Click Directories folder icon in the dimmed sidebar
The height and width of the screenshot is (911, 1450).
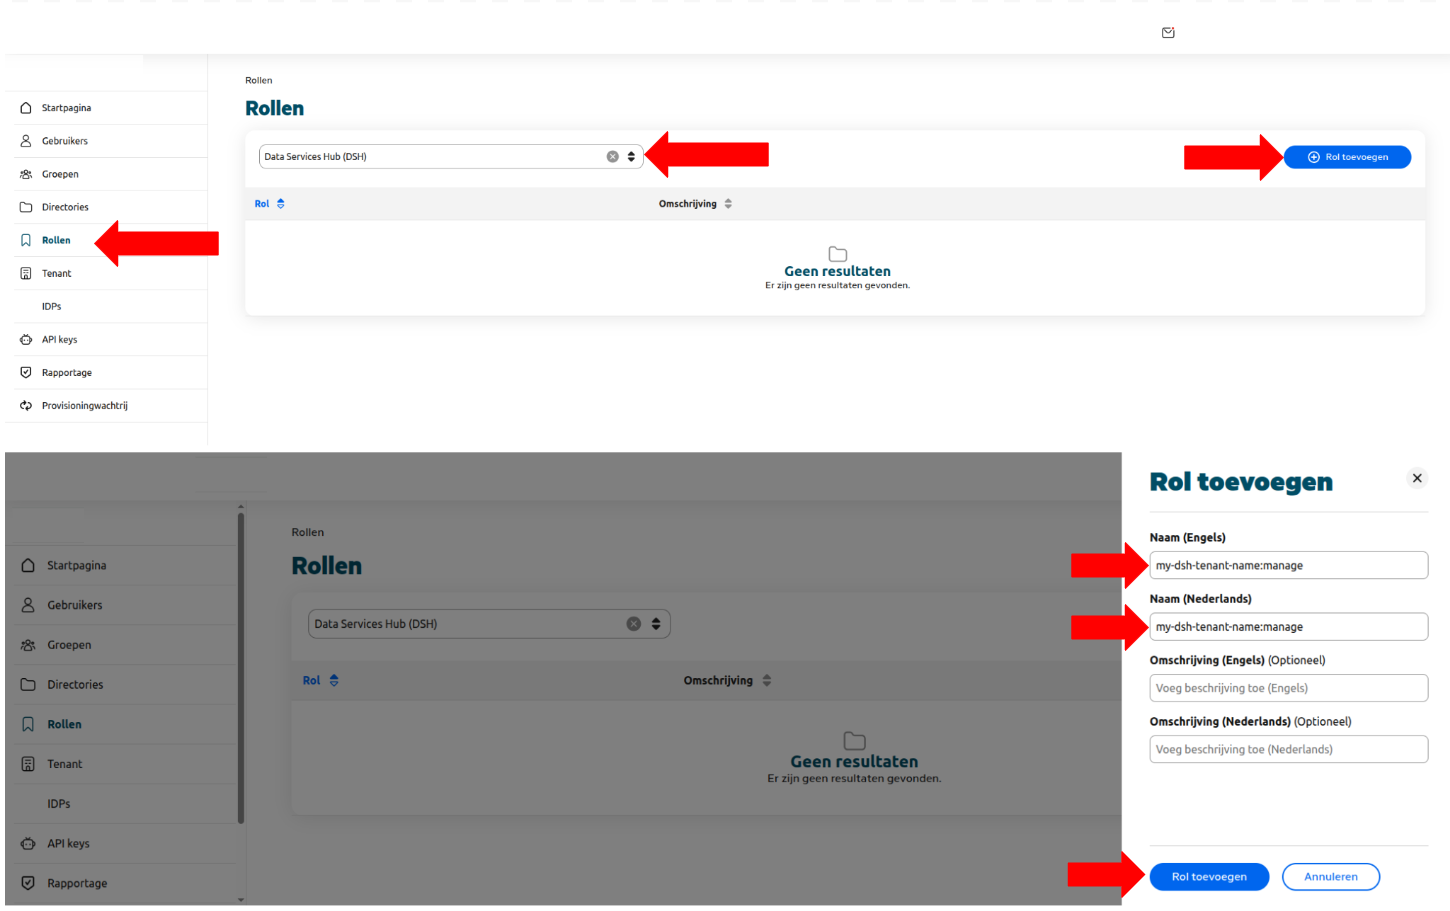click(x=28, y=685)
